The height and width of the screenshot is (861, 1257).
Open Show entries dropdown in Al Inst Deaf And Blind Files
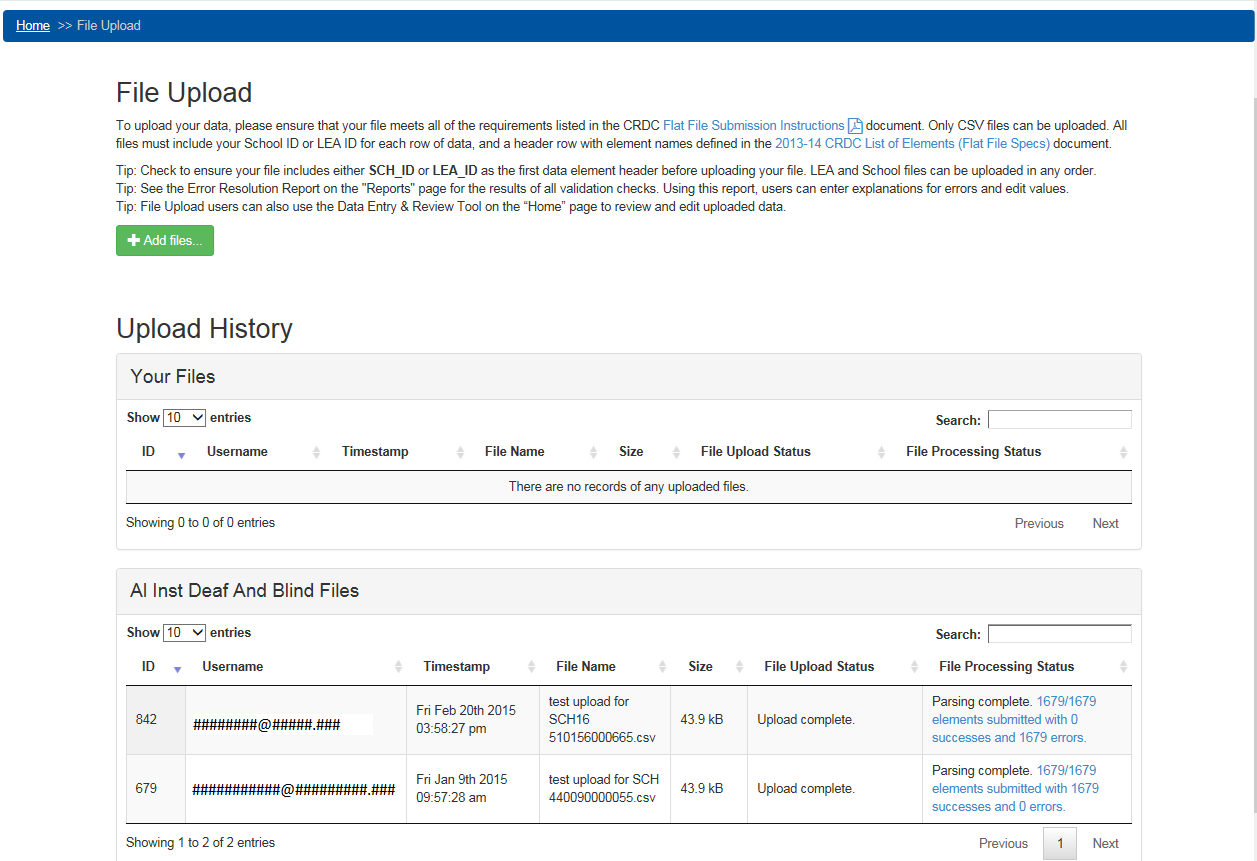coord(184,633)
